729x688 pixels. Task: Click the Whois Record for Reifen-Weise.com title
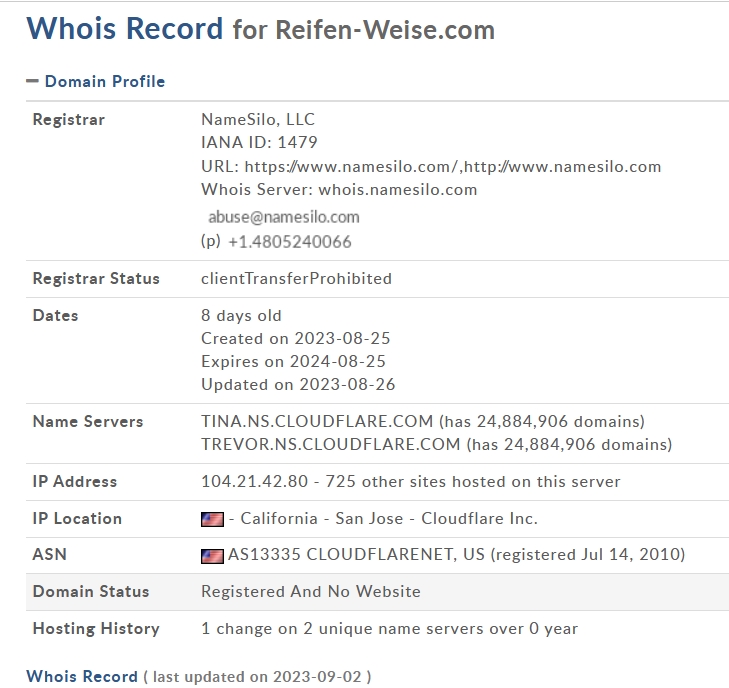pos(260,29)
